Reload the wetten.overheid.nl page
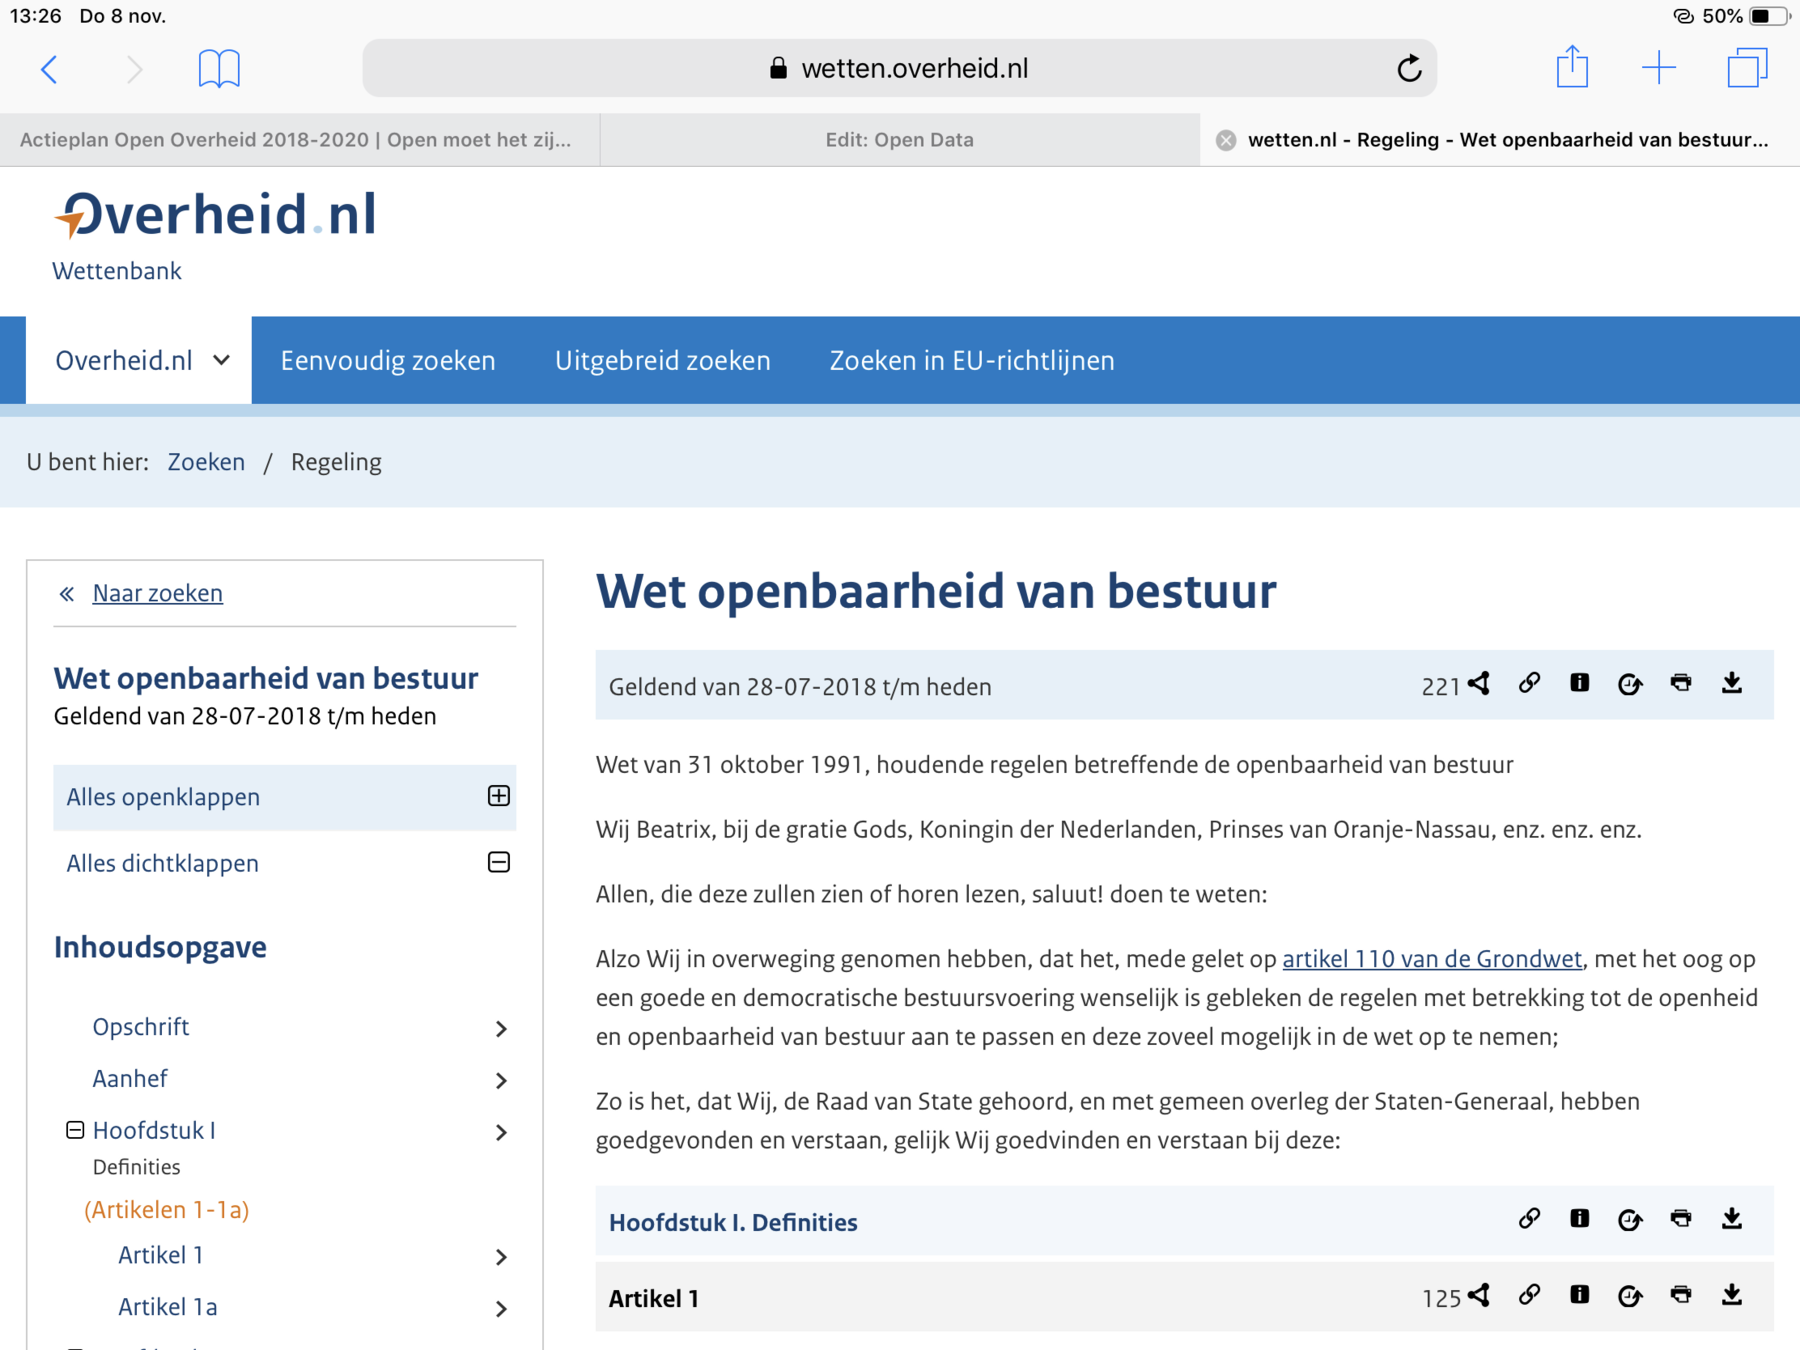The height and width of the screenshot is (1350, 1800). point(1409,68)
